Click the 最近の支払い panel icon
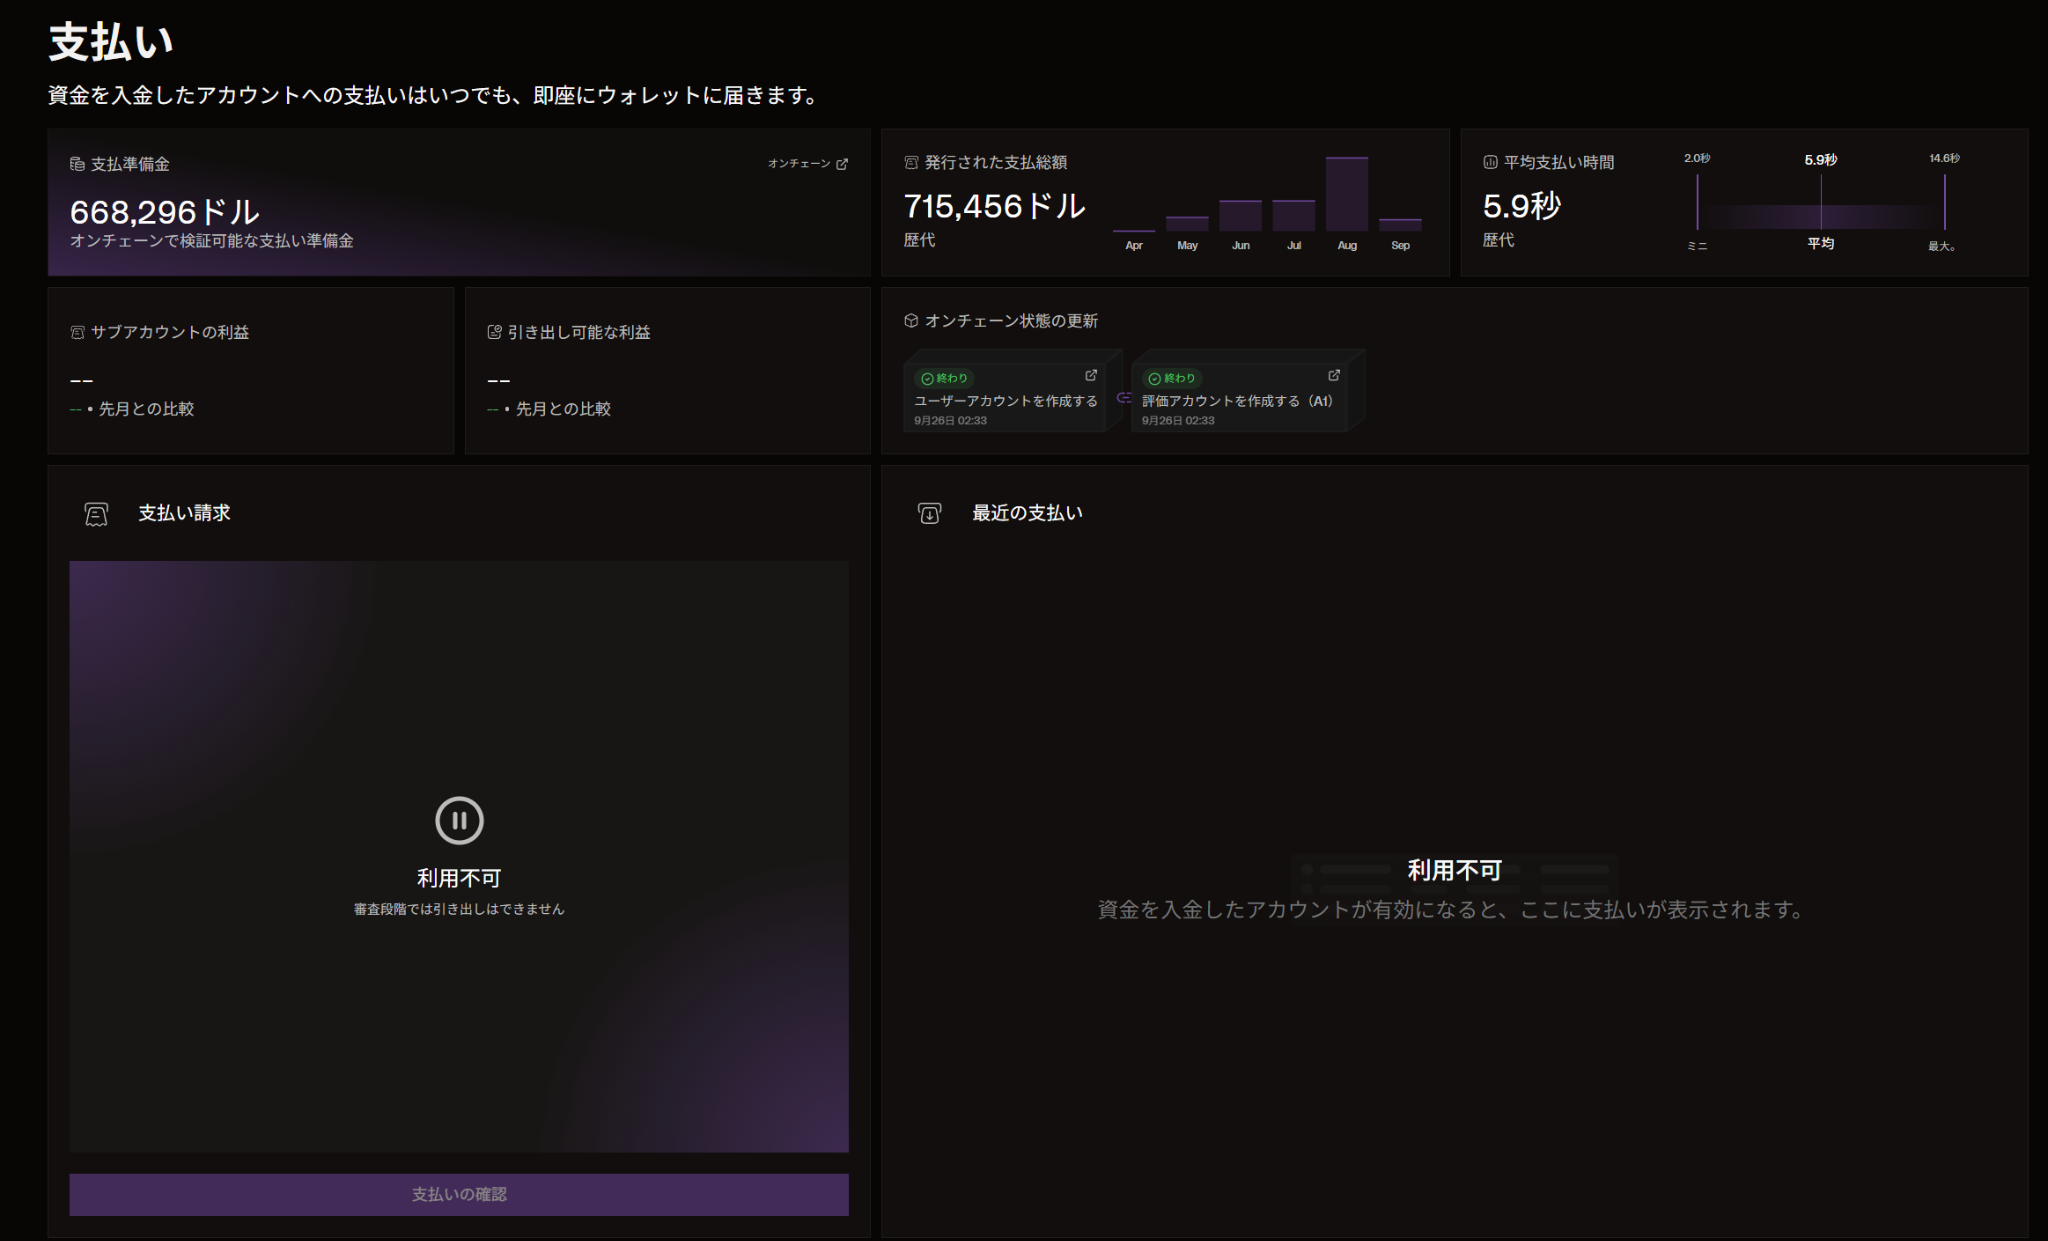The image size is (2048, 1241). pos(929,514)
